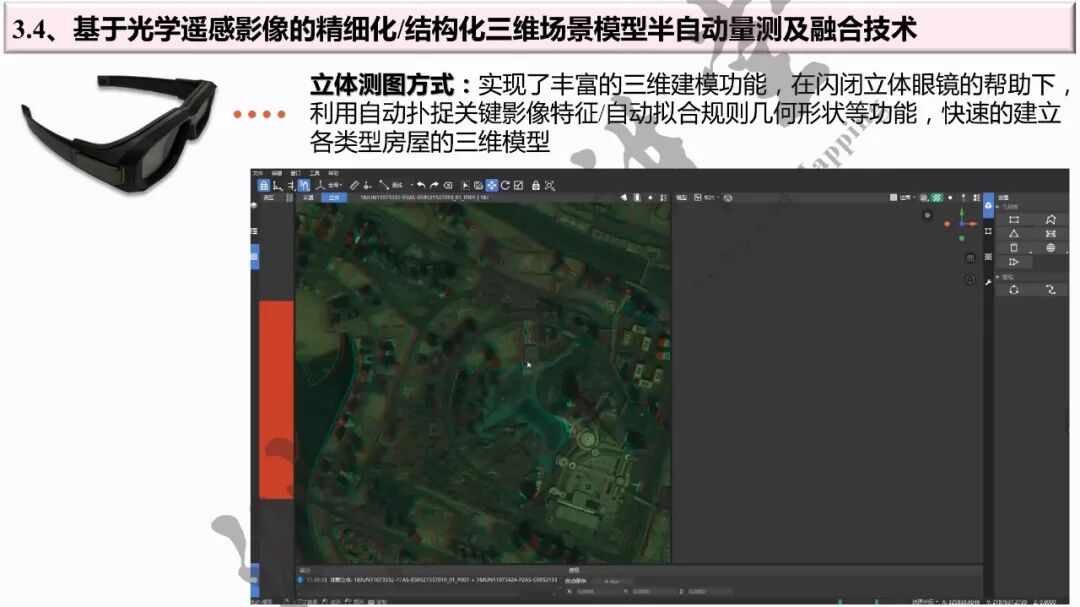Open the blue cube create tab in side strip
The image size is (1080, 607).
click(988, 205)
